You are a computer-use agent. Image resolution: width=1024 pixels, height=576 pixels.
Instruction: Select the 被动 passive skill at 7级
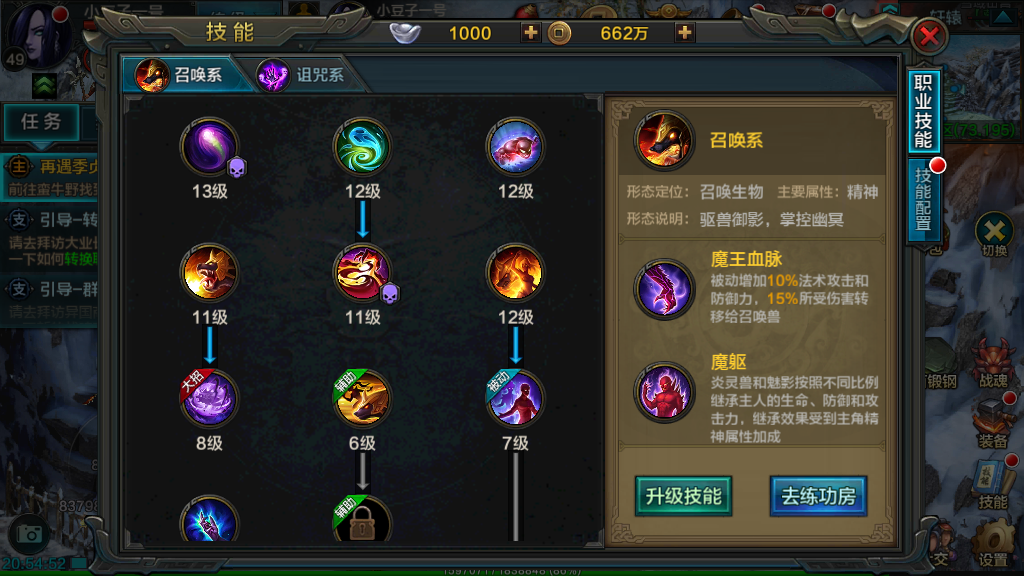point(515,398)
